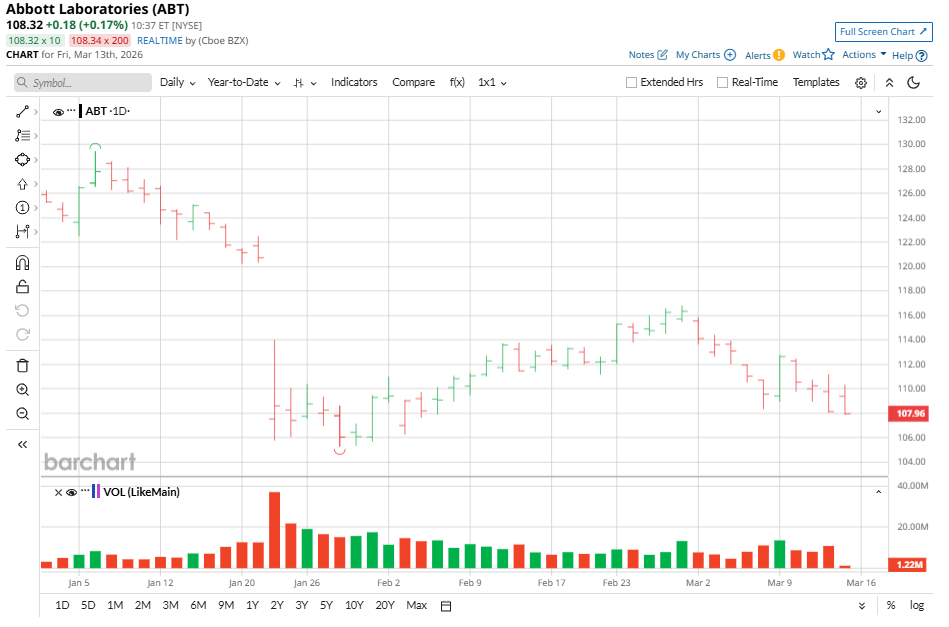
Task: Click the Help question mark icon
Action: [x=921, y=56]
